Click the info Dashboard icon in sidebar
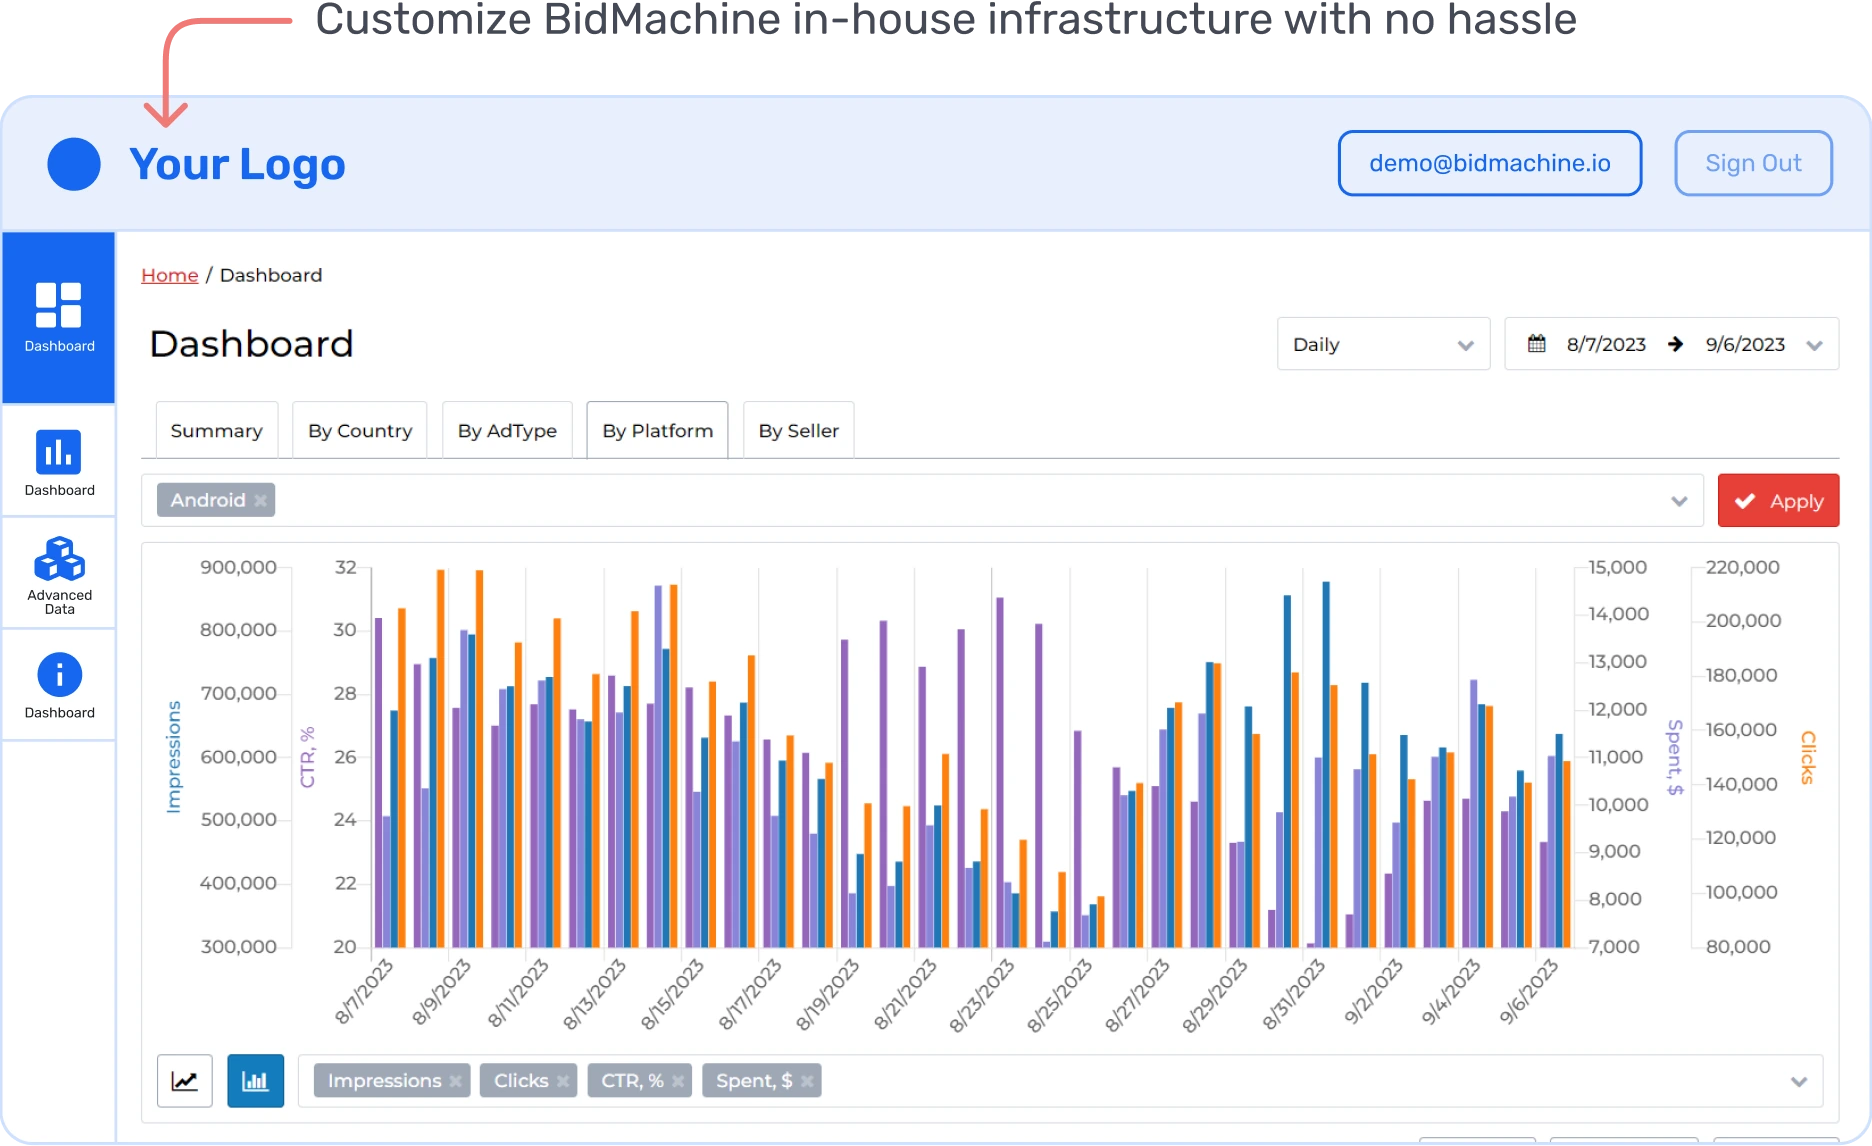Viewport: 1872px width, 1146px height. (58, 684)
